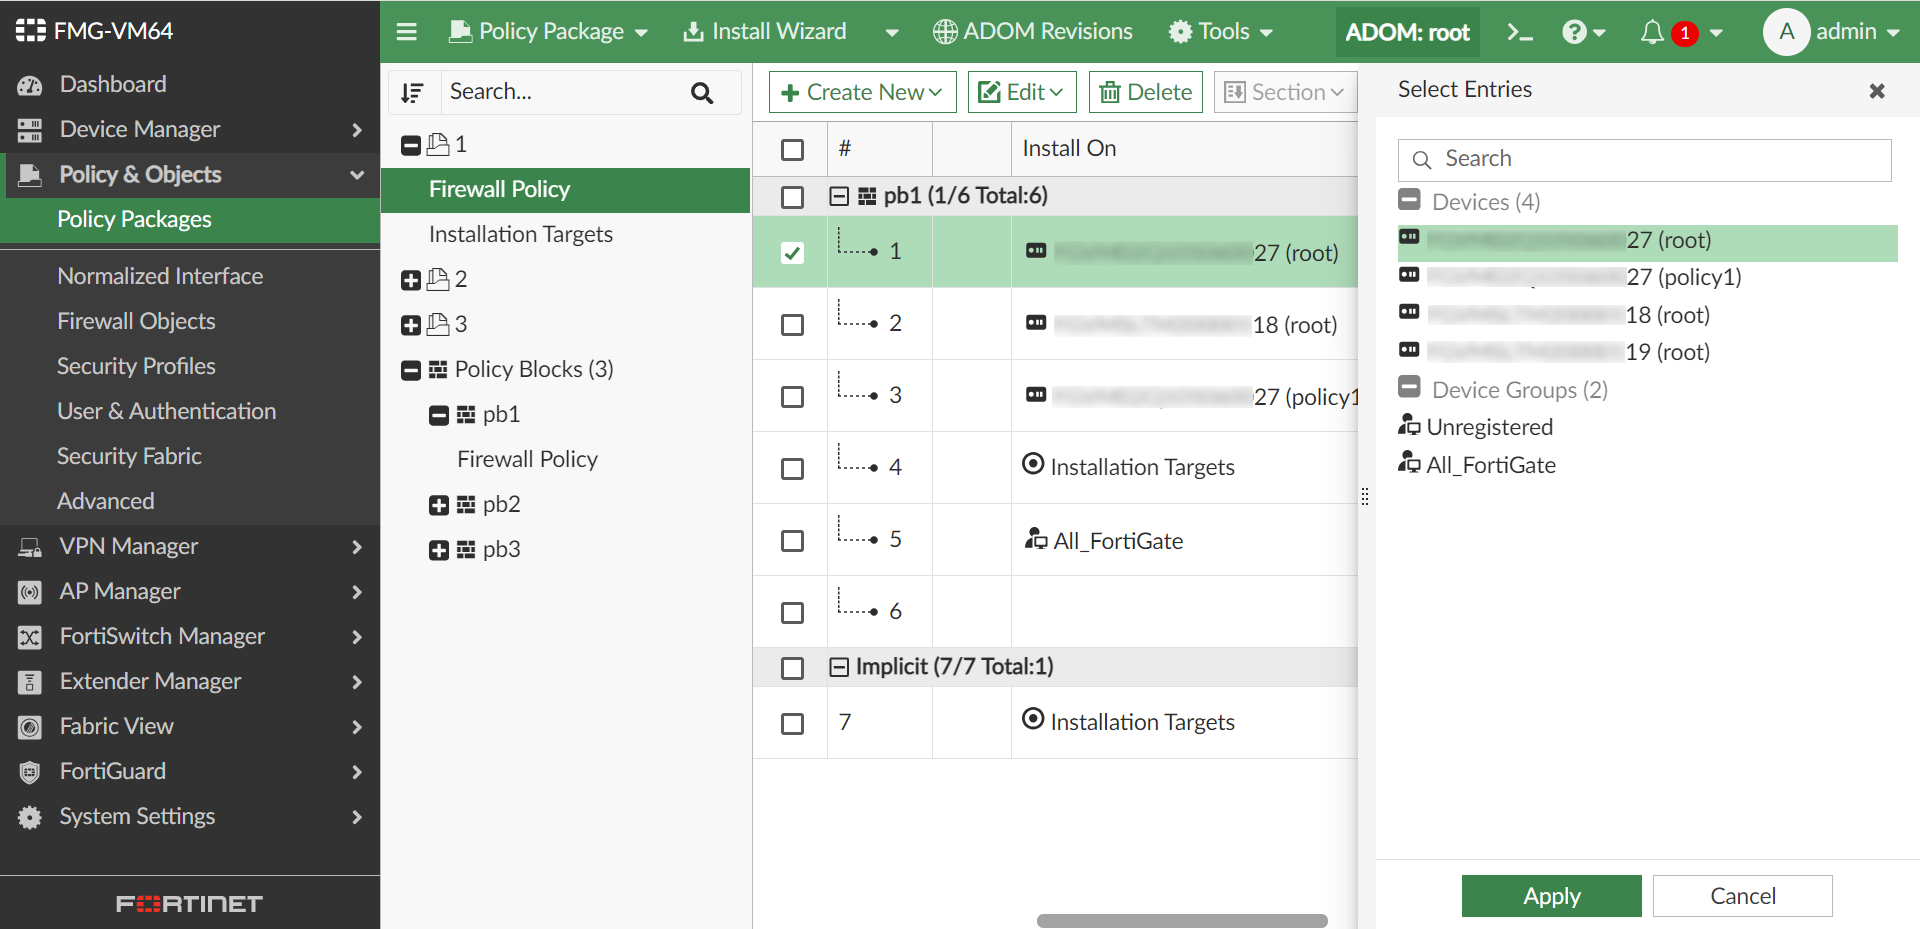The width and height of the screenshot is (1920, 929).
Task: Open the search magnifier in policy list
Action: point(702,92)
